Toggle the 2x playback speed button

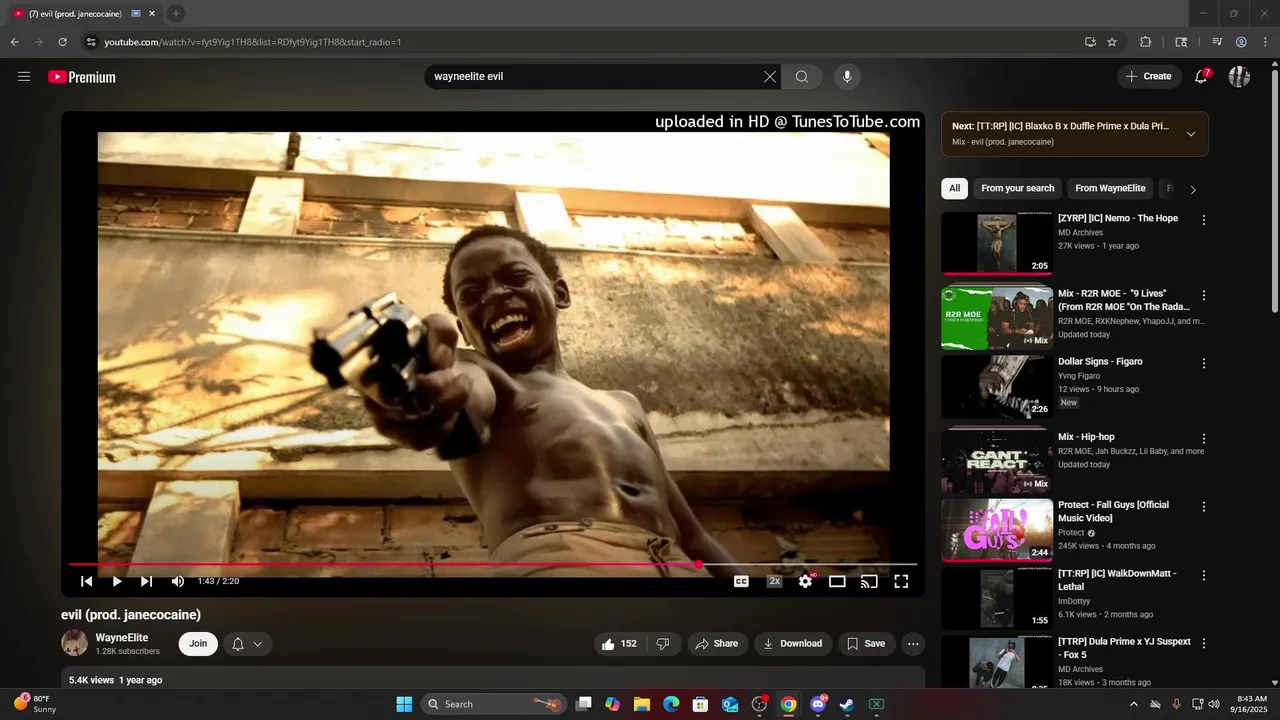click(774, 581)
